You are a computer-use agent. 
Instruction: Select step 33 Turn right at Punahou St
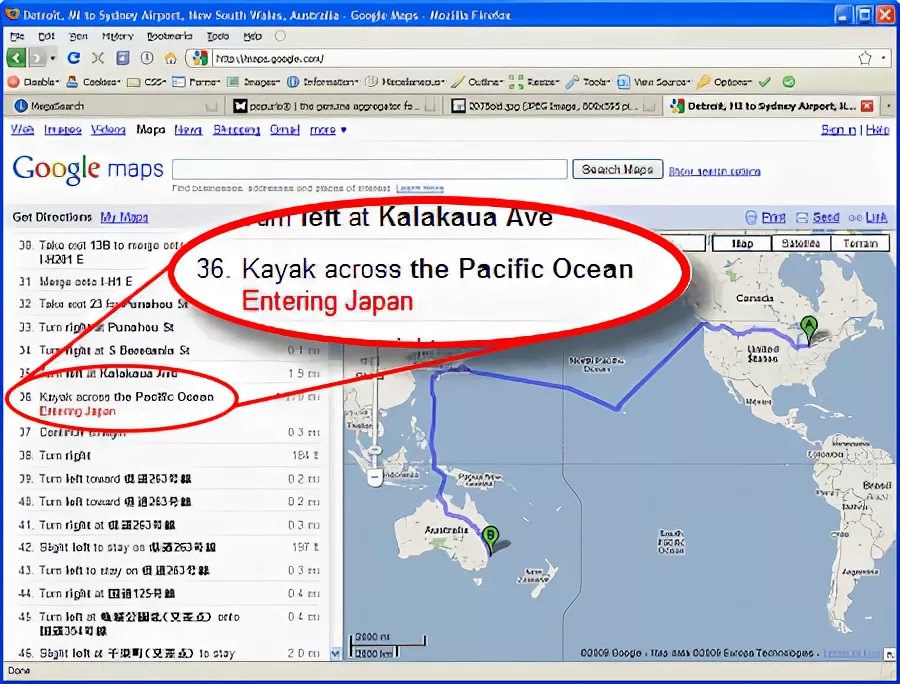[107, 327]
